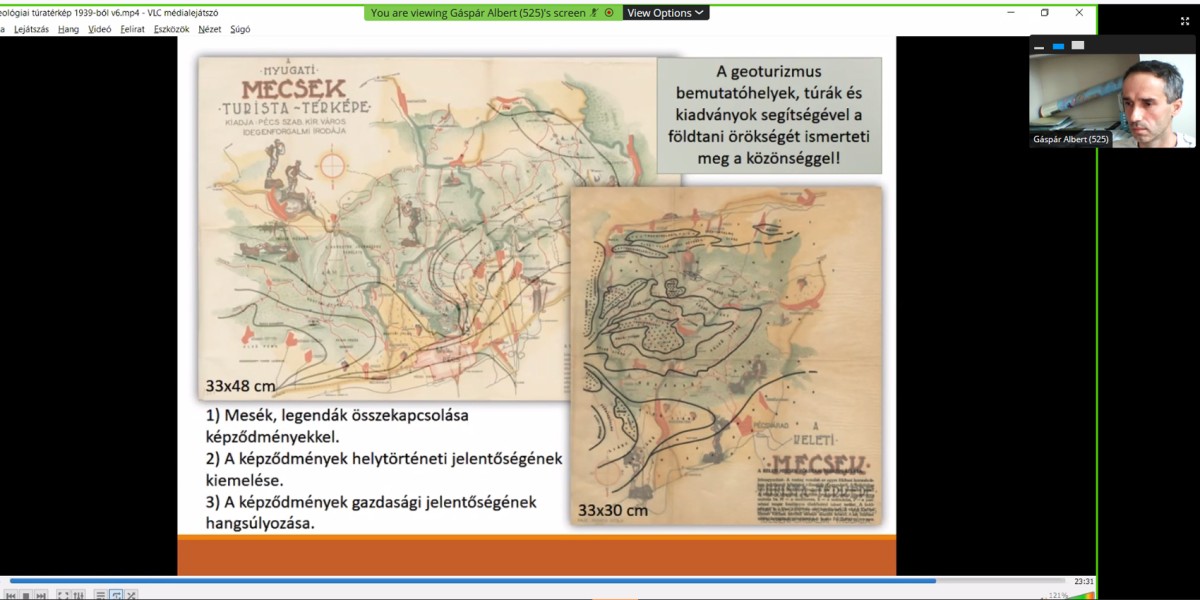This screenshot has height=600, width=1200.
Task: Close the shared VLC window
Action: click(1079, 12)
